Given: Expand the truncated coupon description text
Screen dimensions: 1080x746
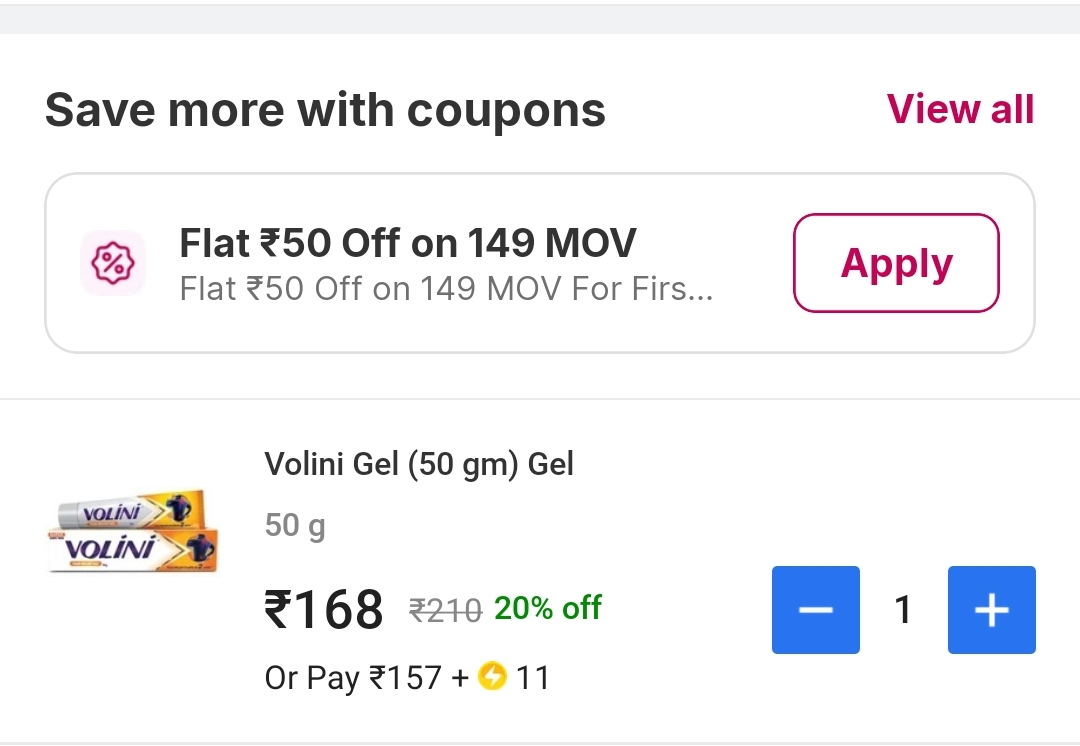Looking at the screenshot, I should (x=446, y=289).
